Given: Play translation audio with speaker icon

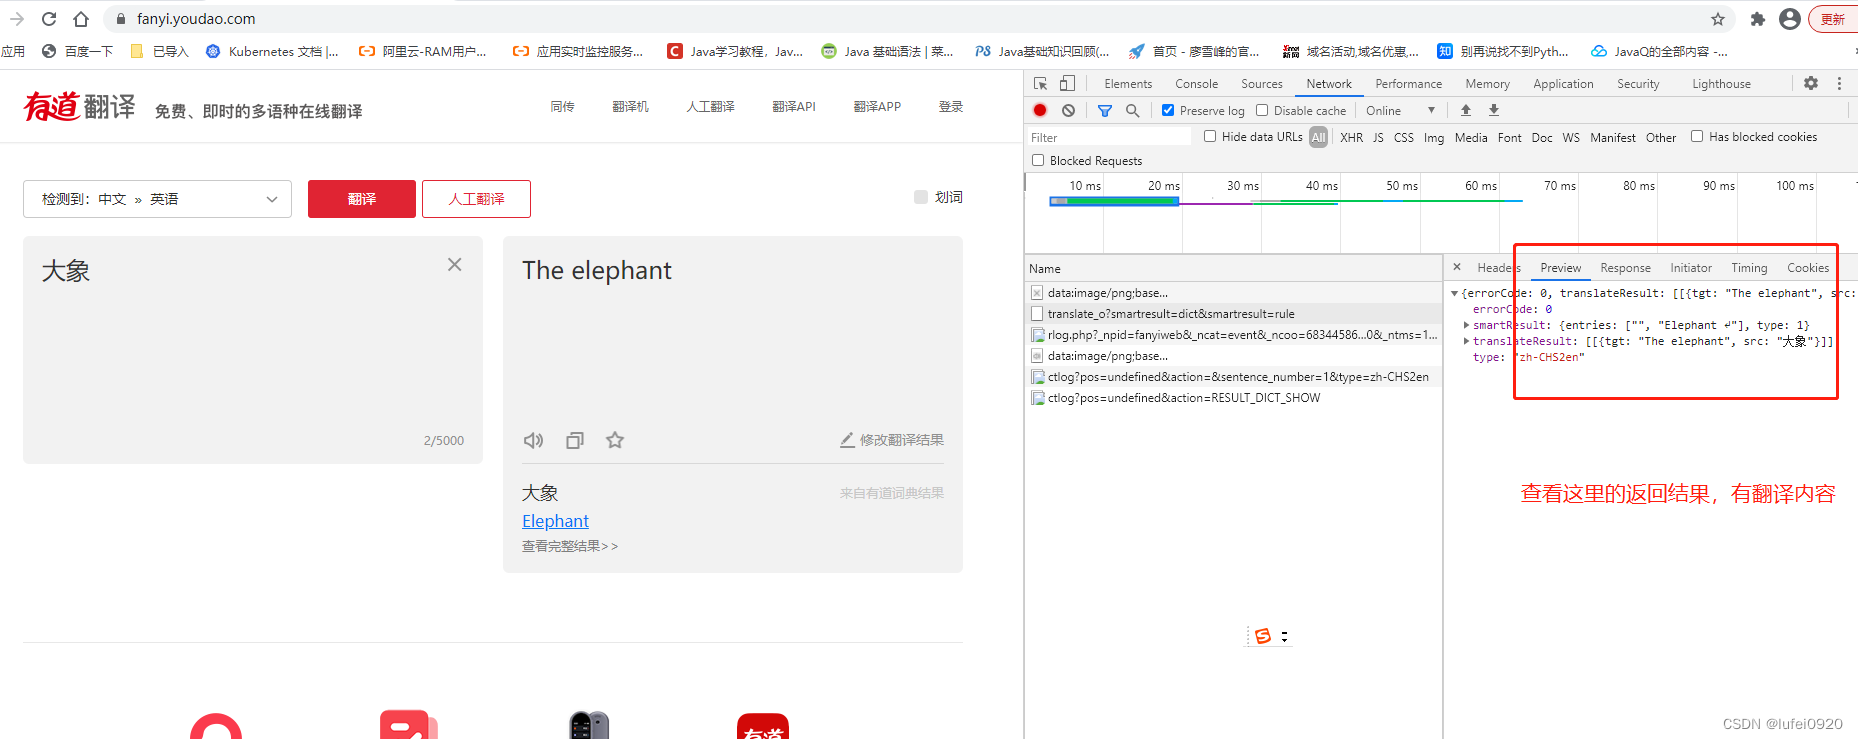Looking at the screenshot, I should click(534, 440).
